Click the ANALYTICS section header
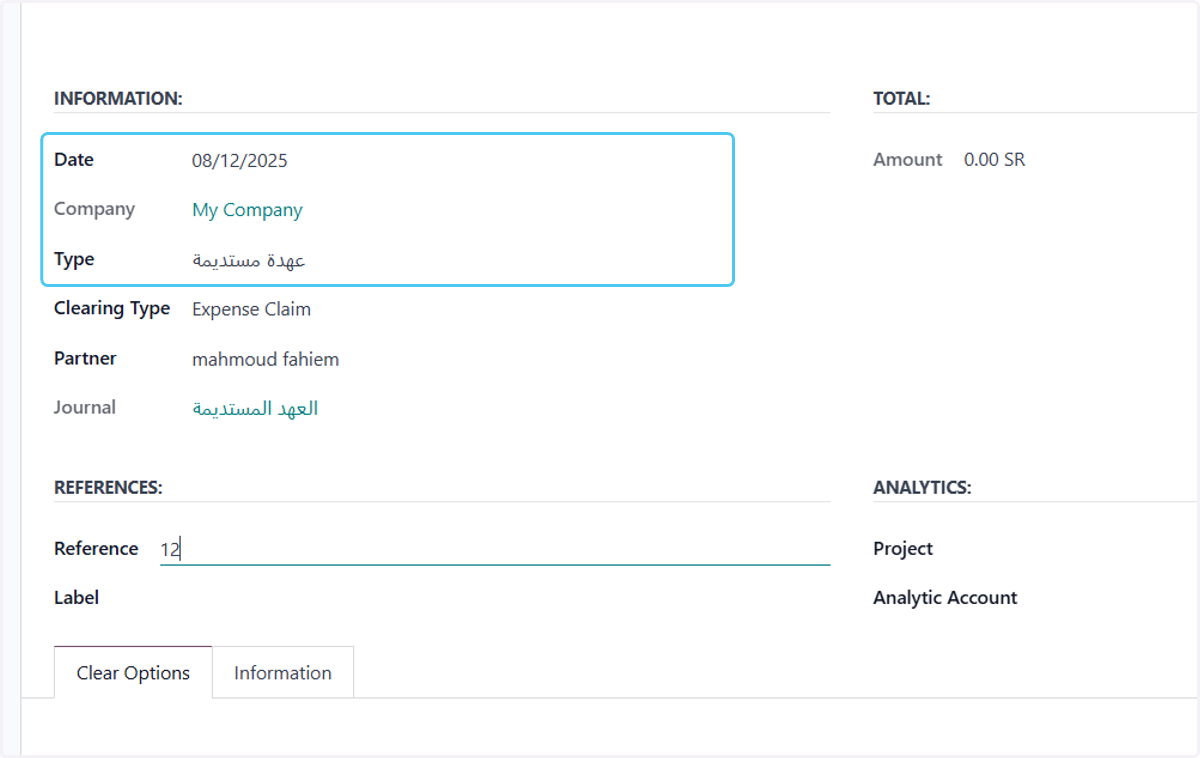1200x758 pixels. (922, 488)
